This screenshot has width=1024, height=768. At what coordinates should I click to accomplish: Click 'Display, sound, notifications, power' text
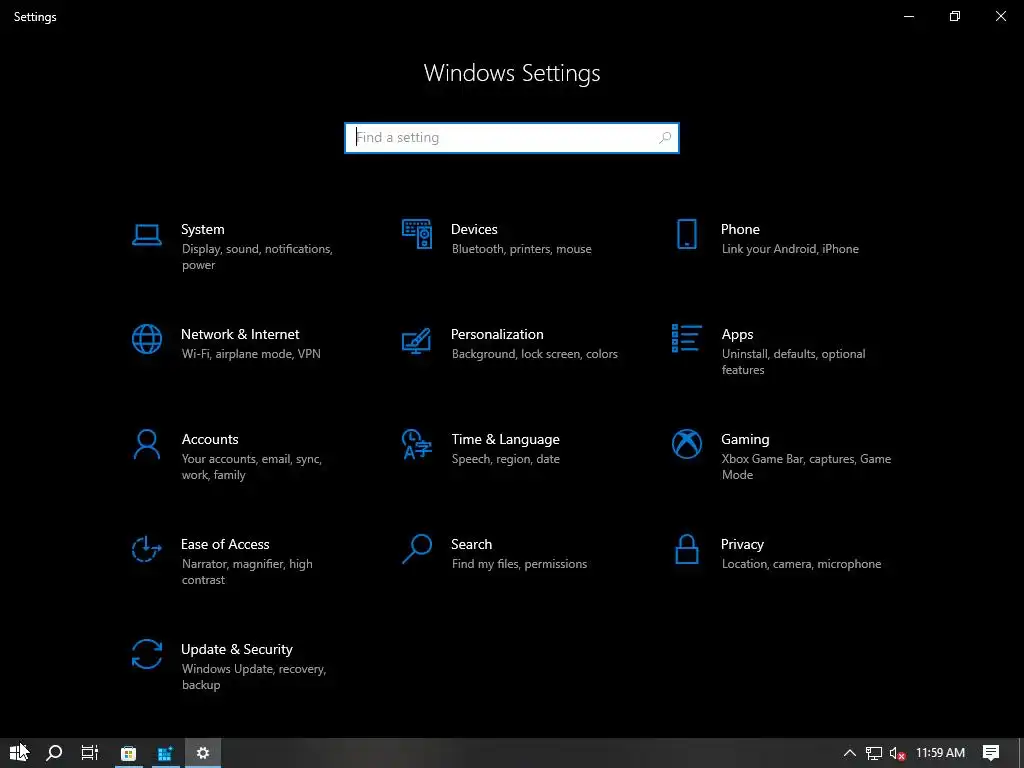tap(257, 257)
